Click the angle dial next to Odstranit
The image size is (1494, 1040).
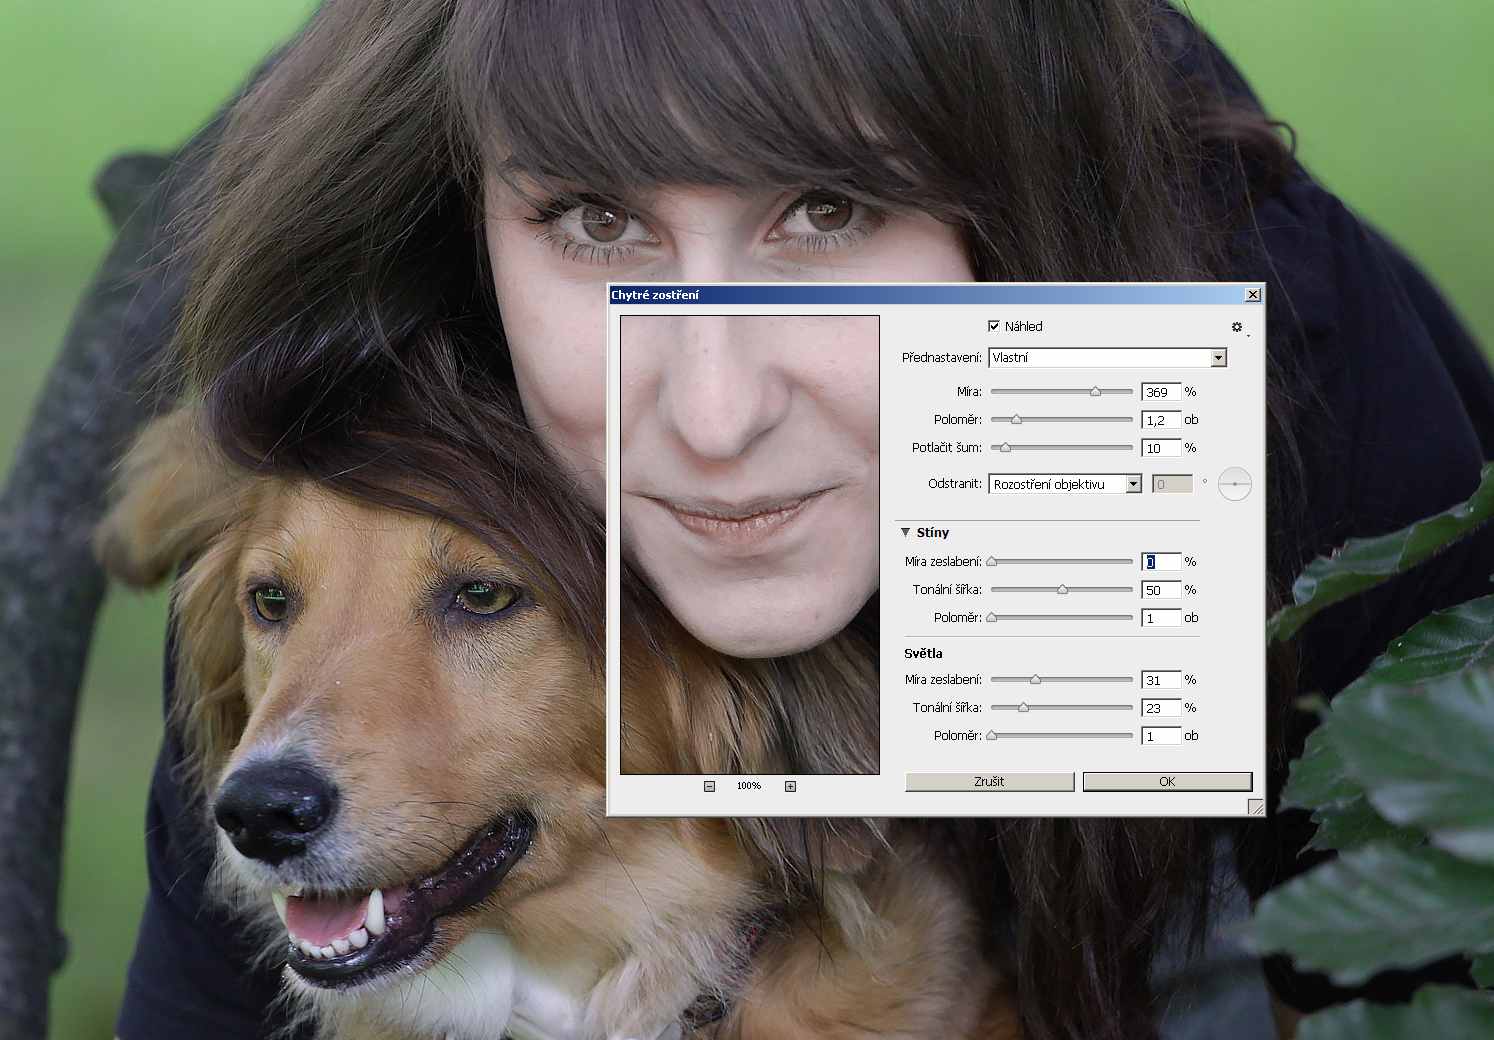[x=1235, y=484]
